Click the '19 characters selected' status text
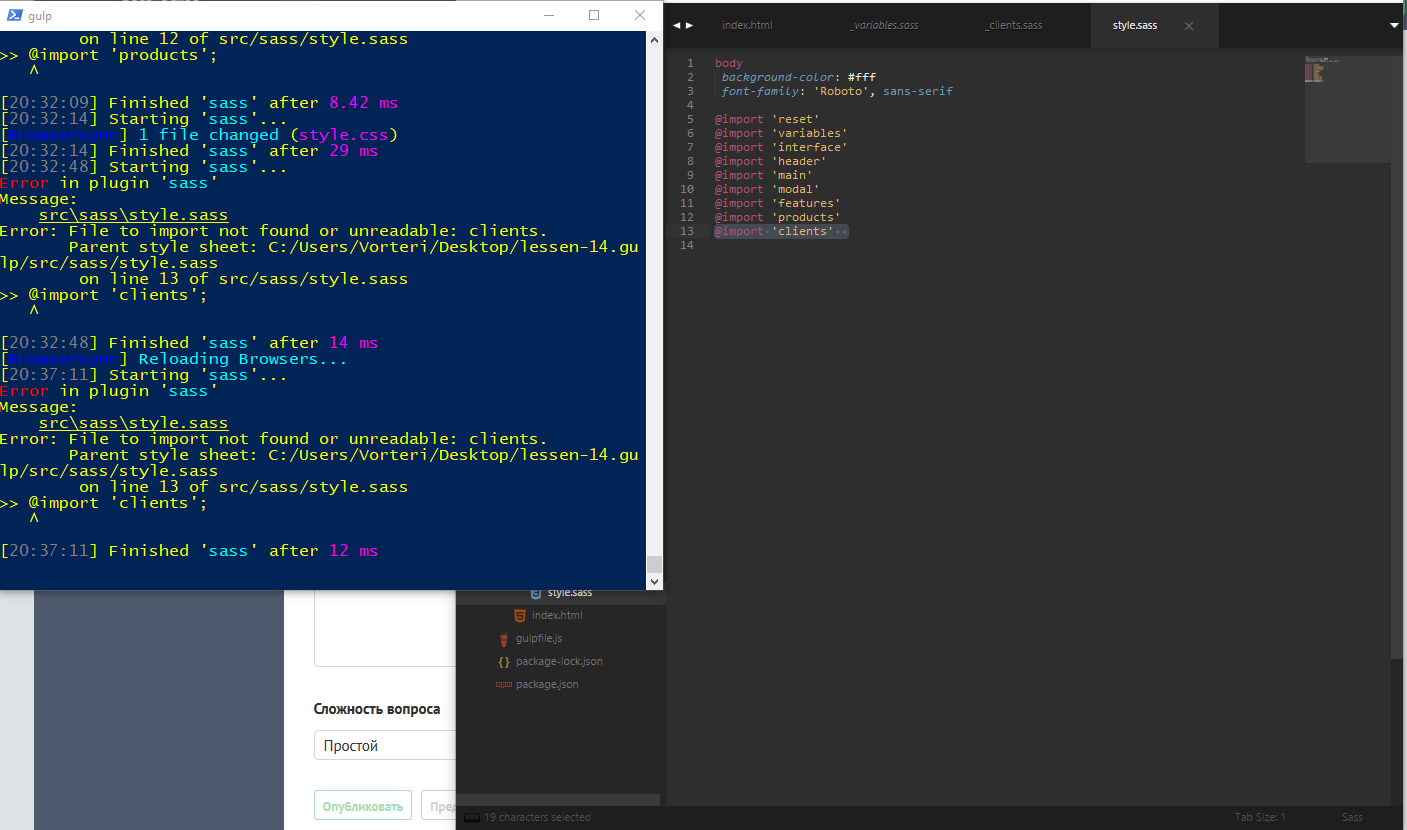The image size is (1407, 830). [537, 817]
